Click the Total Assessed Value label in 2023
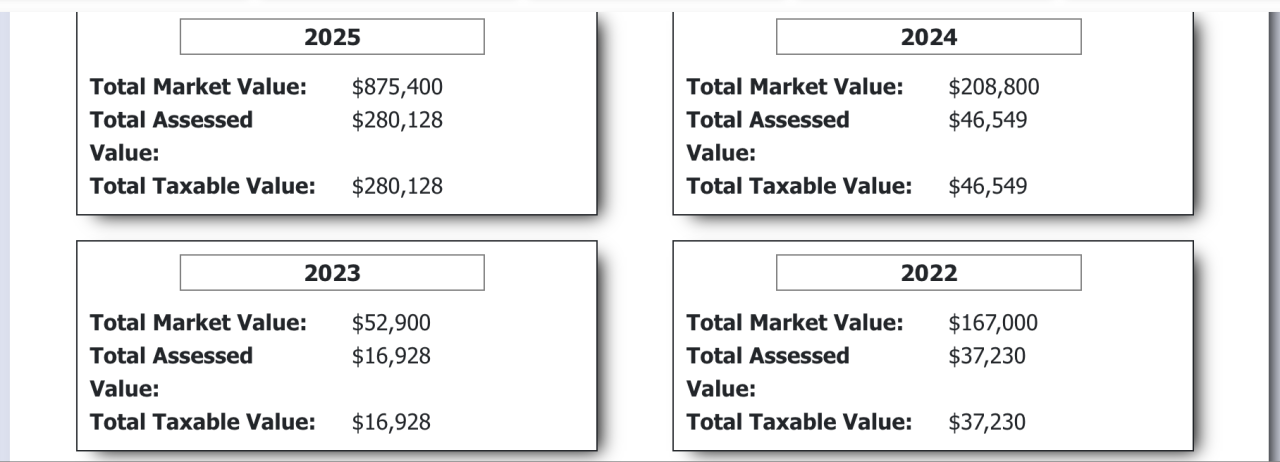Image resolution: width=1280 pixels, height=462 pixels. (x=171, y=357)
